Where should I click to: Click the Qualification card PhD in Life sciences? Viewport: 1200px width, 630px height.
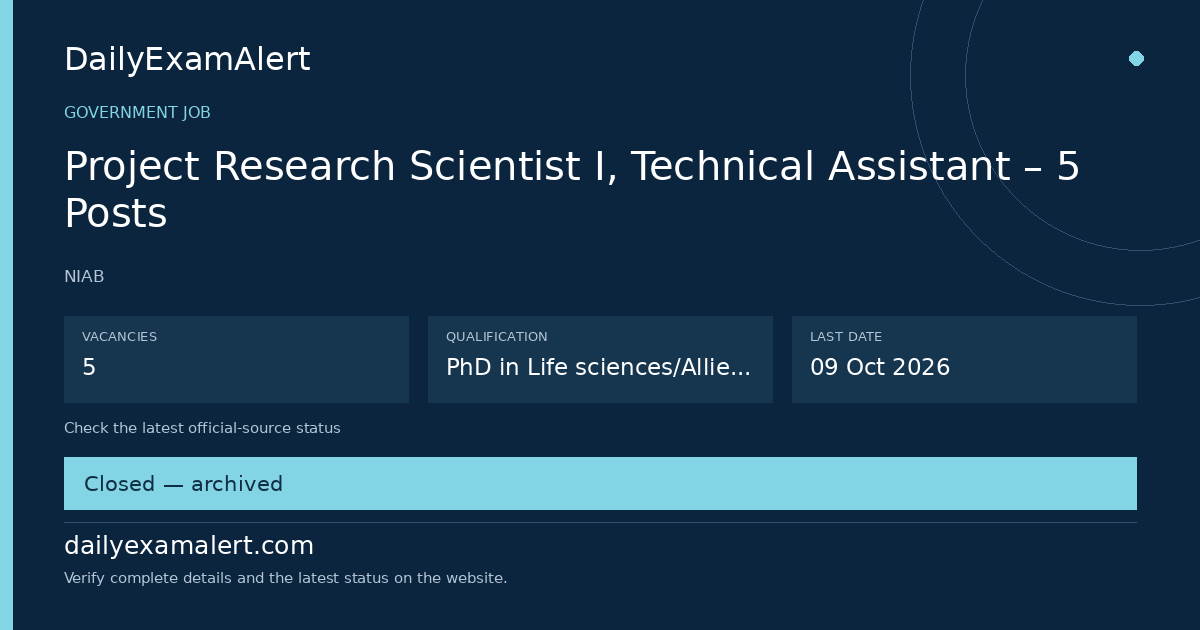(x=600, y=359)
